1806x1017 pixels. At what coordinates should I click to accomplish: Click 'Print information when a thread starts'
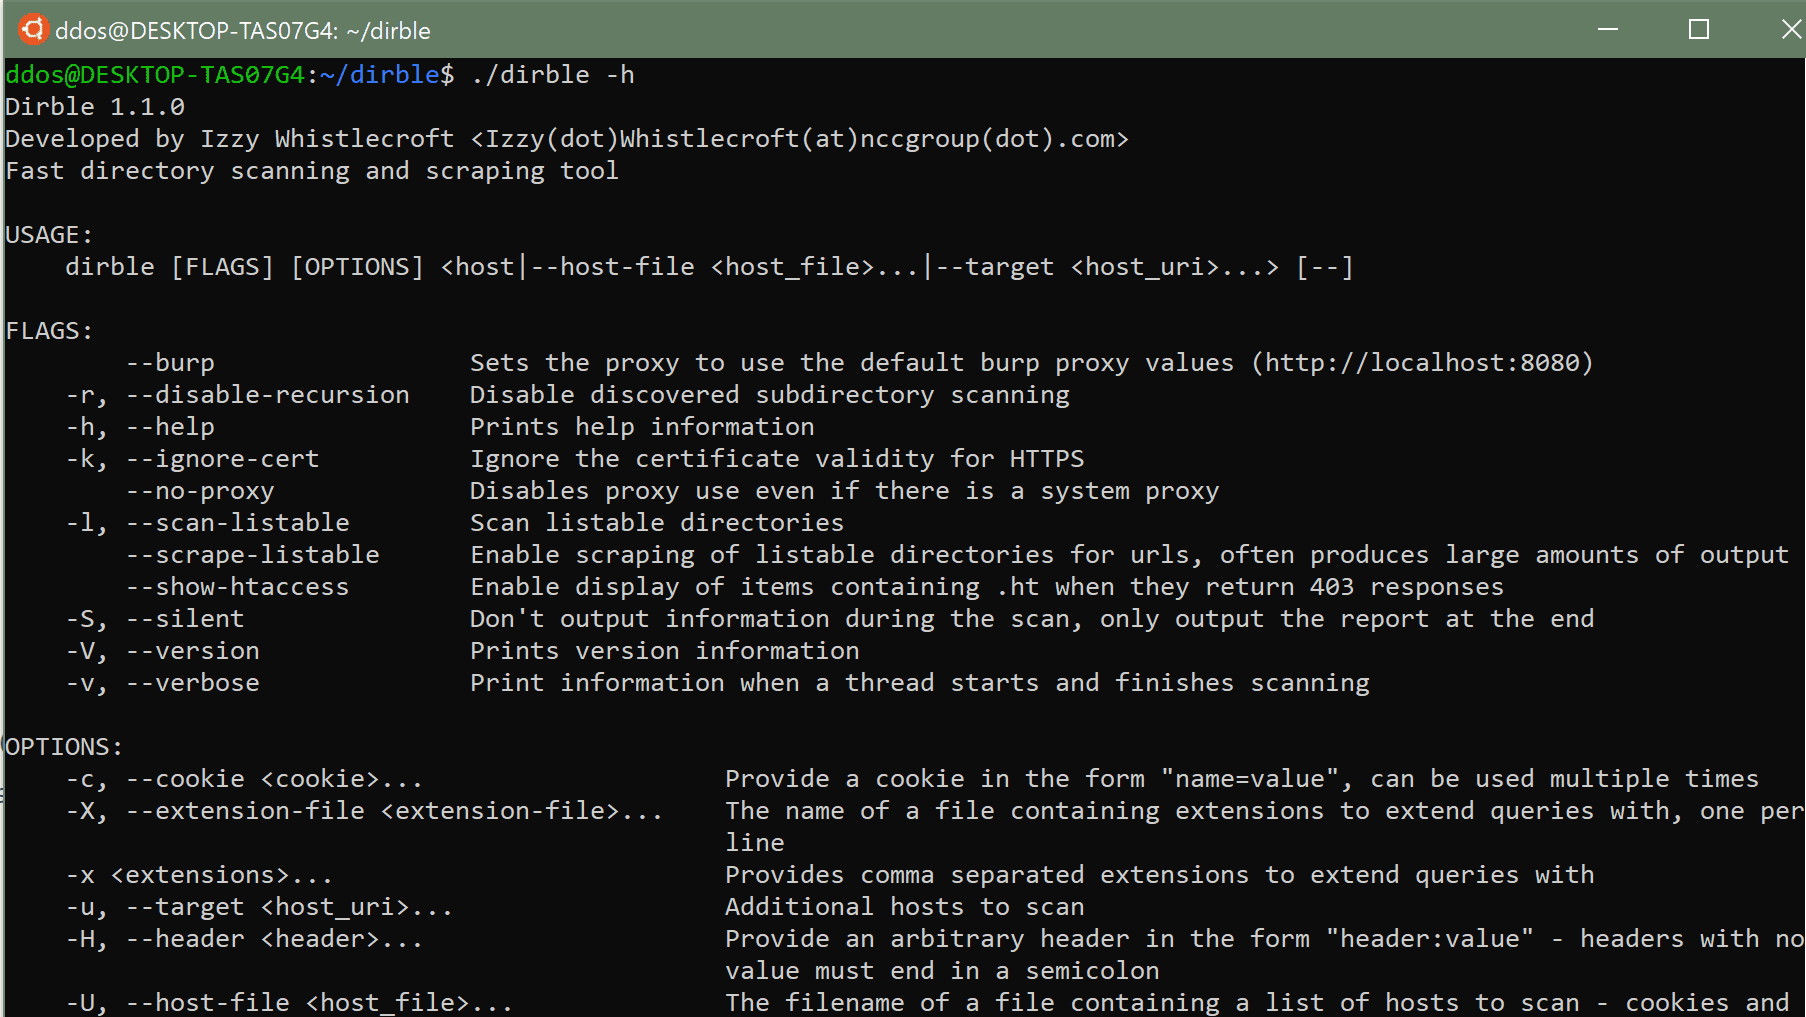tap(920, 683)
